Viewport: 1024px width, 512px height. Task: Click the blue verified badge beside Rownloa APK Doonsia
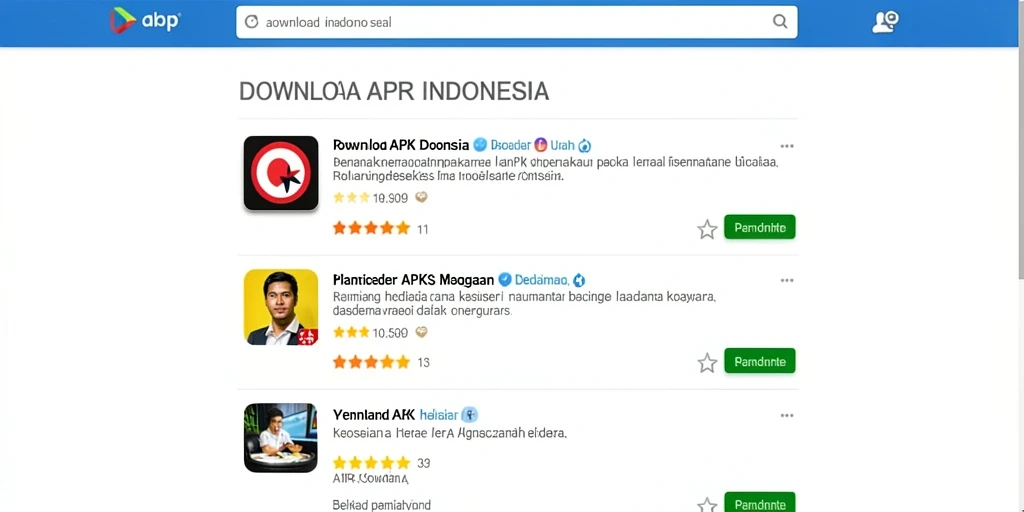click(x=480, y=145)
